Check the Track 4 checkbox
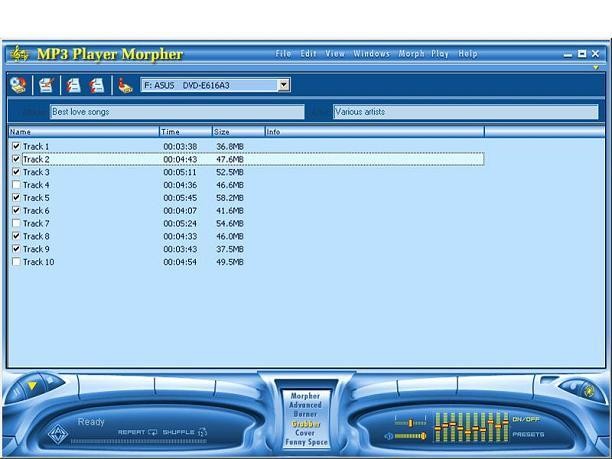 point(16,185)
